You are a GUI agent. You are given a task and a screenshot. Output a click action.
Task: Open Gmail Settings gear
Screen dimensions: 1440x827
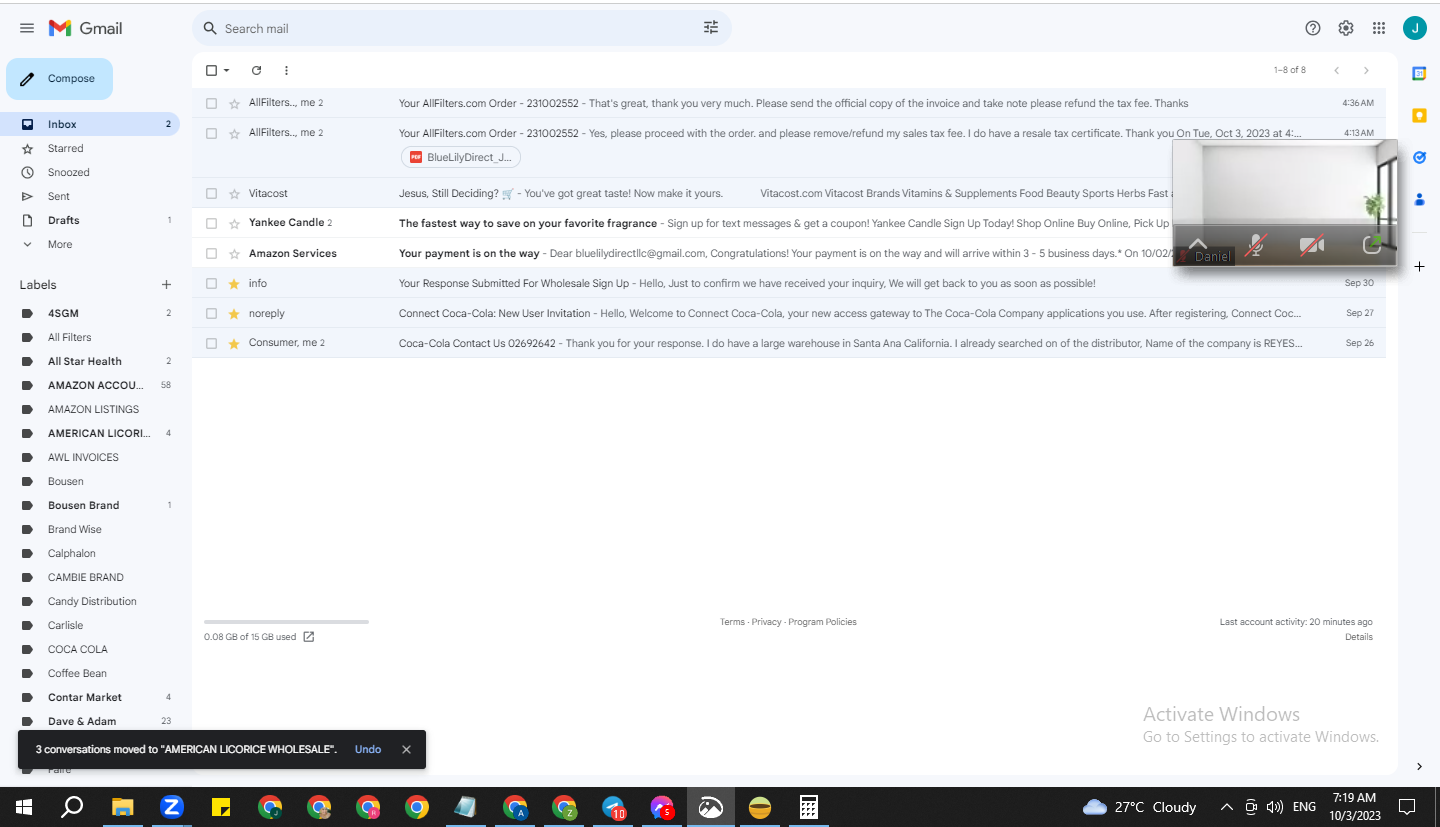coord(1346,28)
